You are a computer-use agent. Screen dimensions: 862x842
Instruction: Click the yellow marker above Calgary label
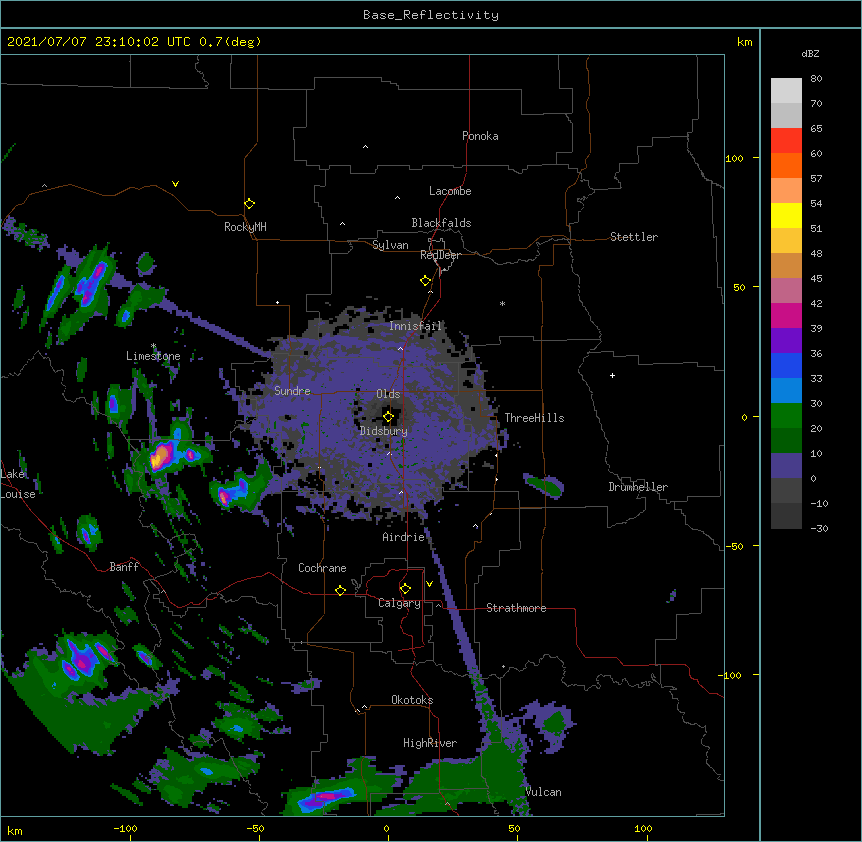click(x=405, y=589)
